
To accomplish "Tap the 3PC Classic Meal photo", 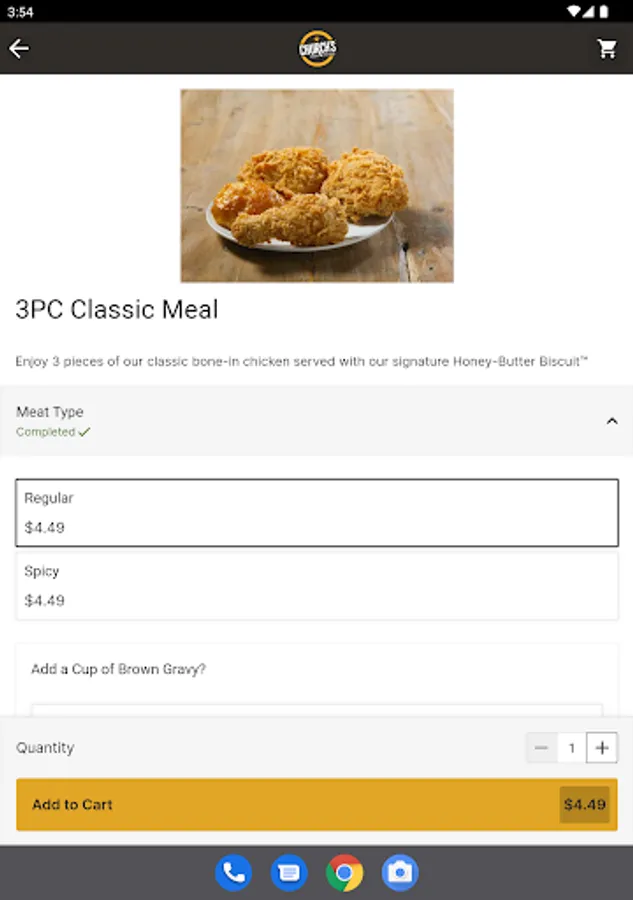I will [317, 185].
